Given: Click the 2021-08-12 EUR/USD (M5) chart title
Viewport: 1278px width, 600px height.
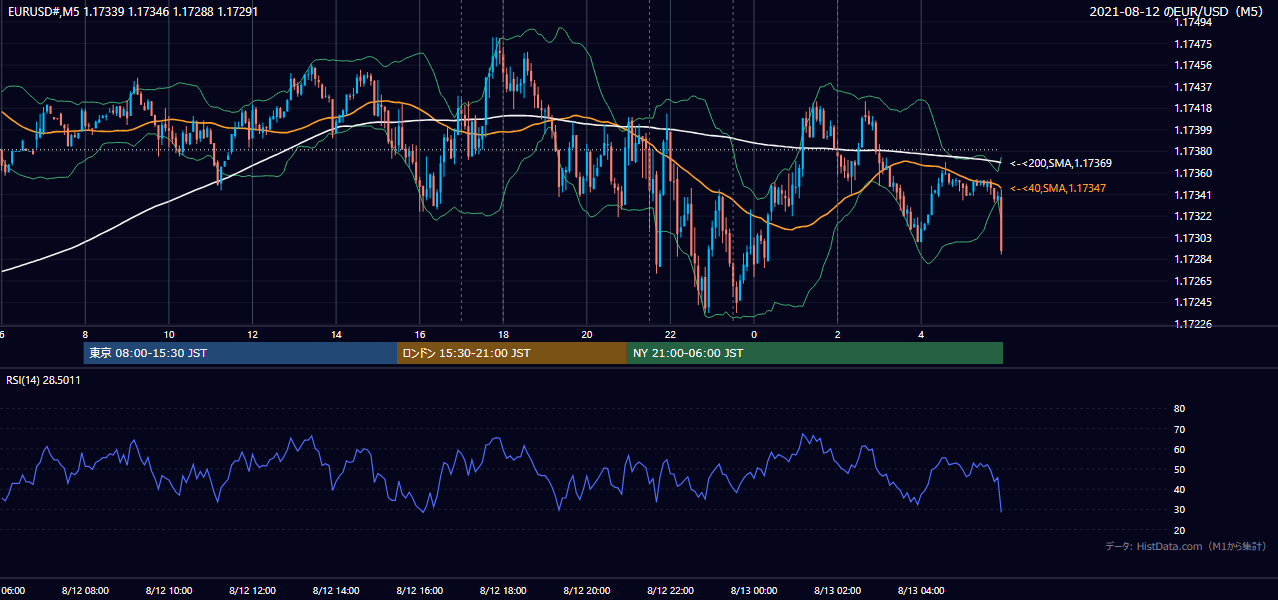Looking at the screenshot, I should point(1177,12).
